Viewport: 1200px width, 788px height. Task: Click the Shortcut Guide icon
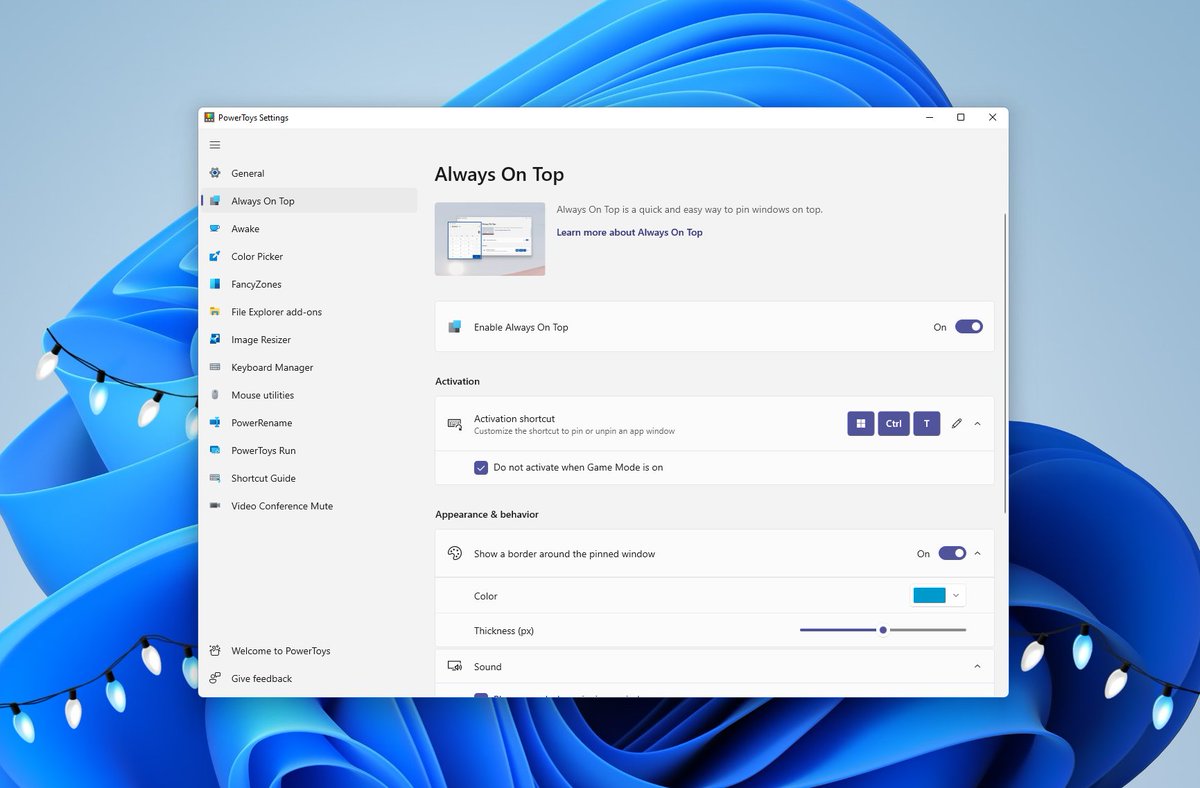point(215,478)
